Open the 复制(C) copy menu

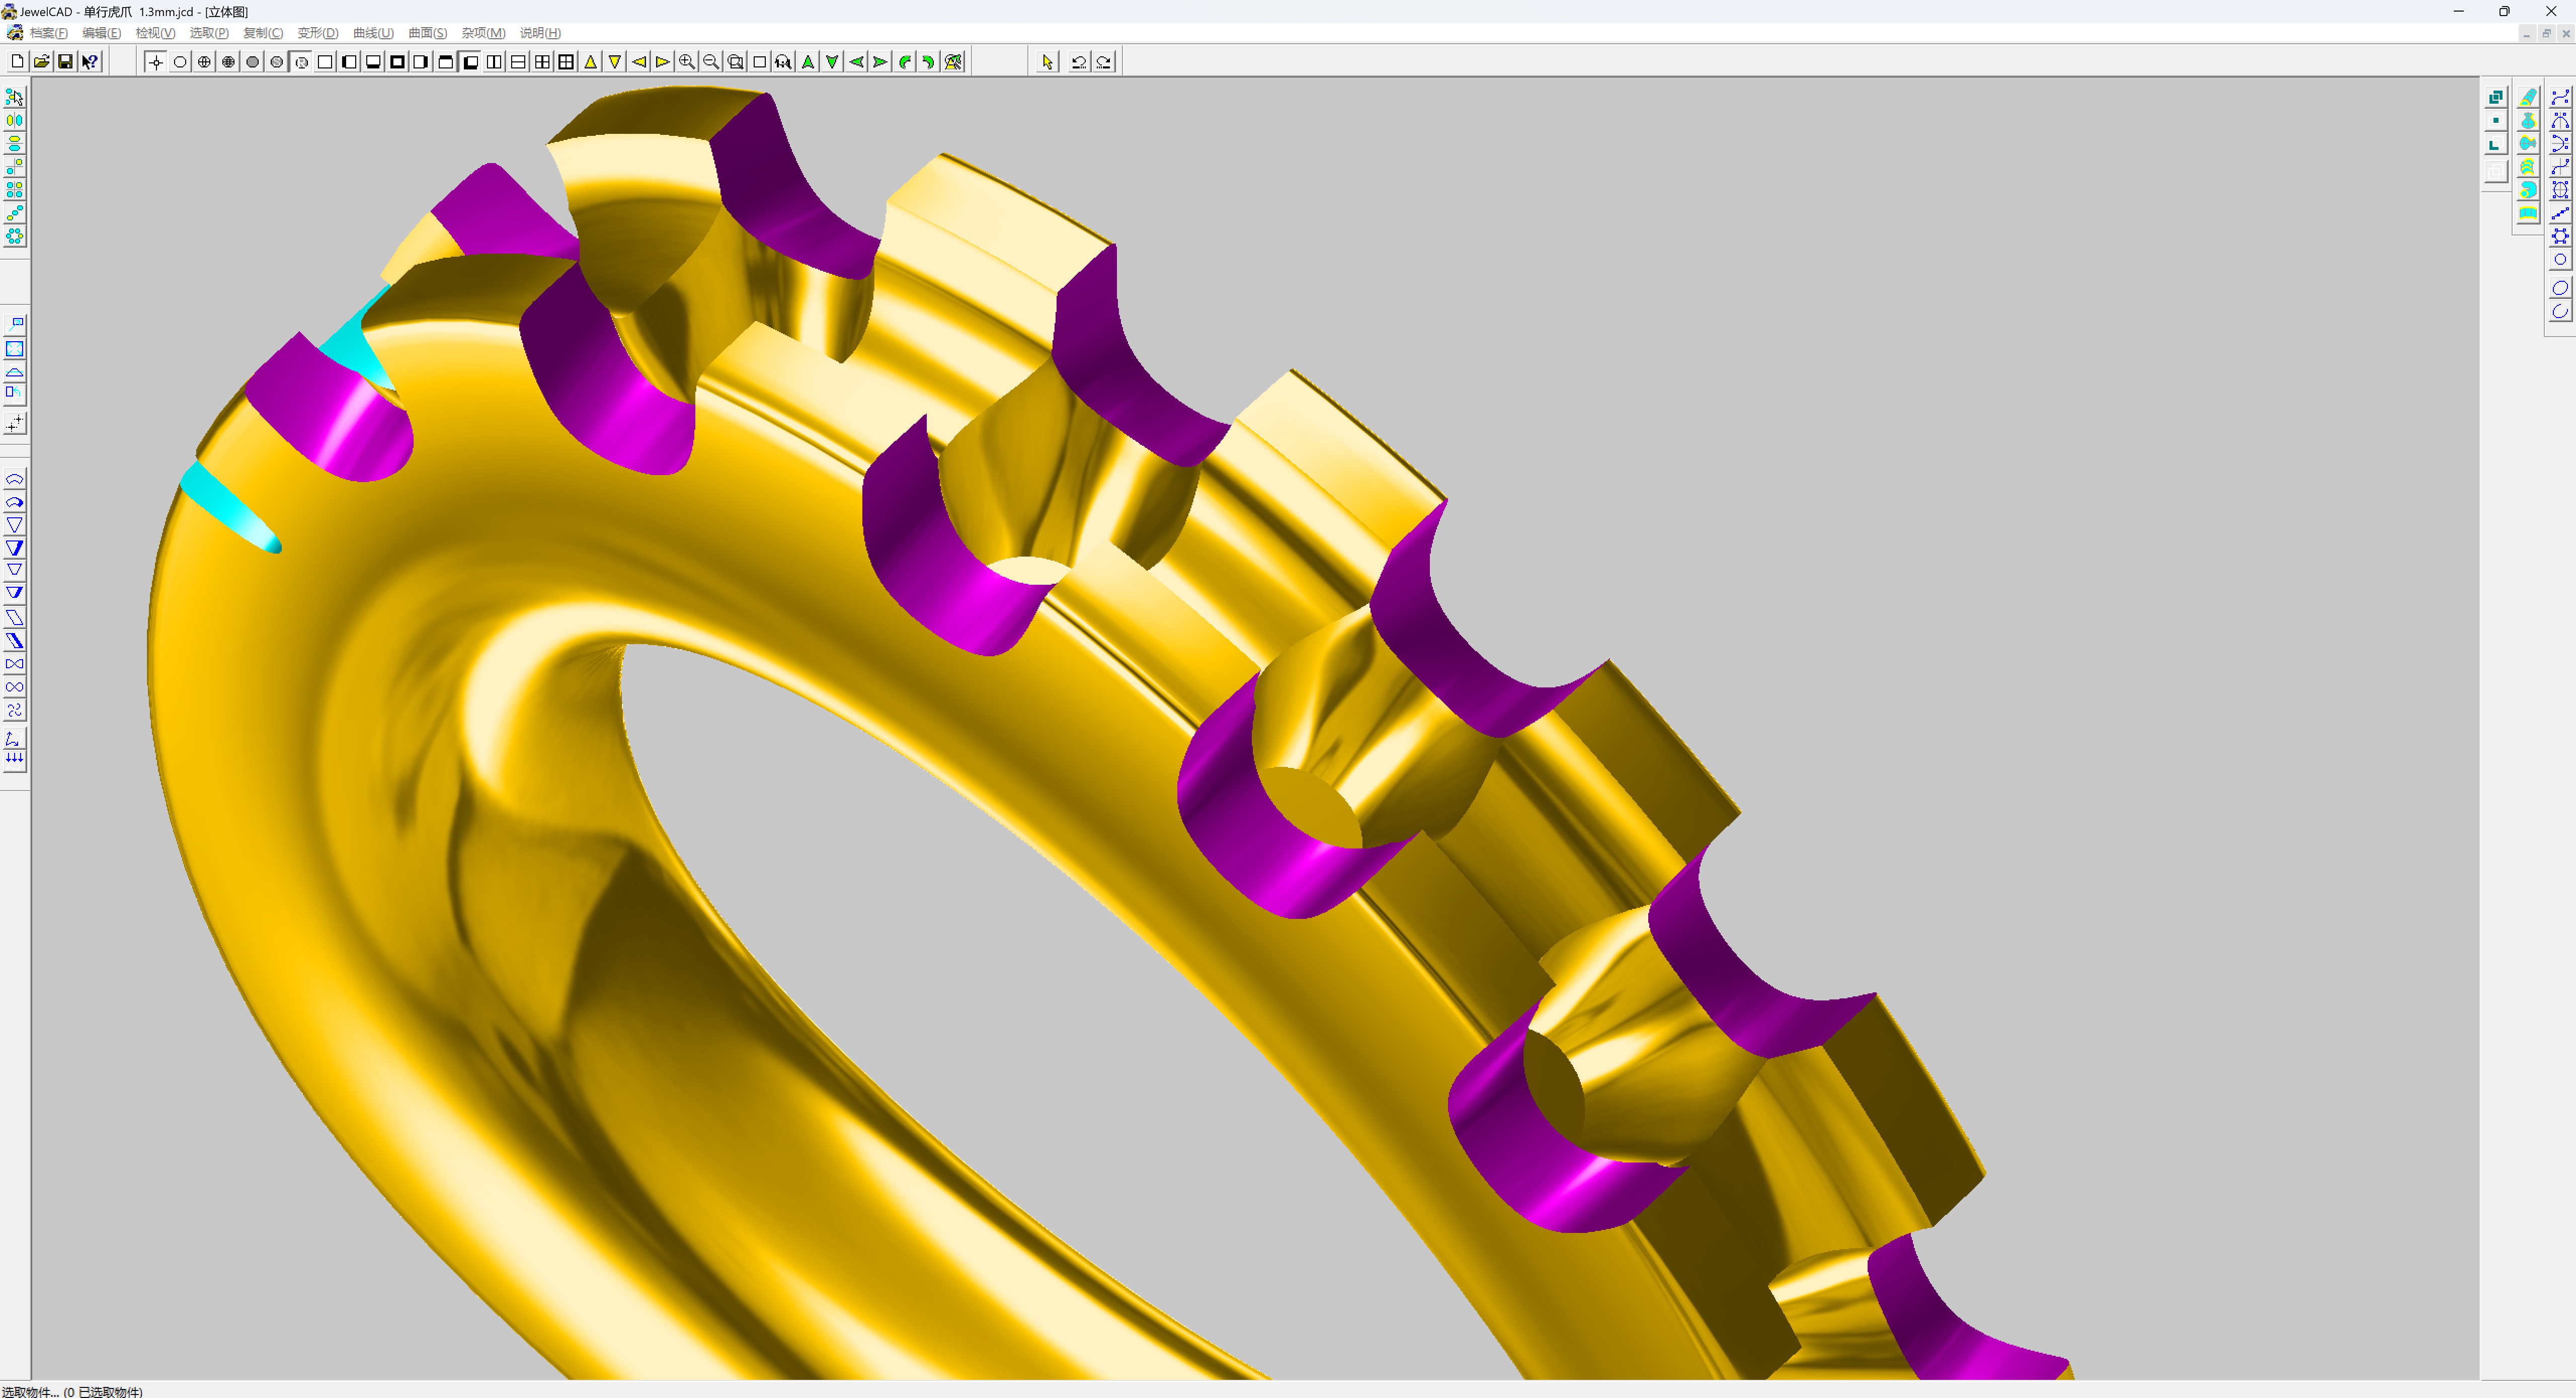click(263, 33)
